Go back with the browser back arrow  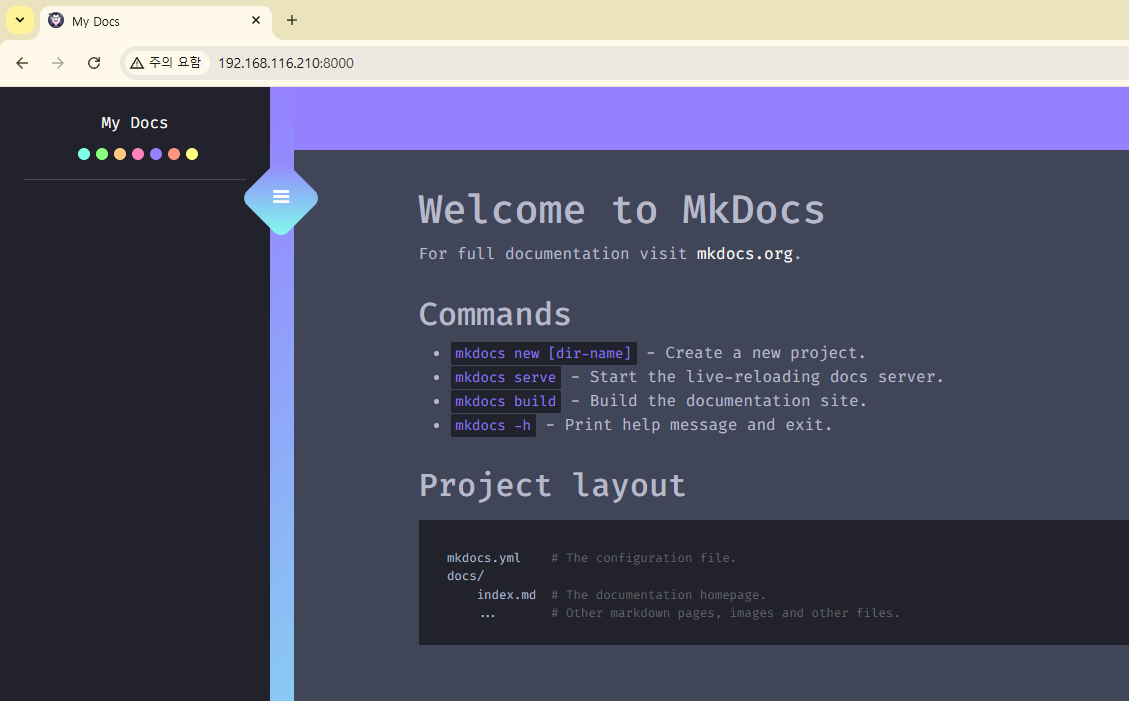pos(22,63)
